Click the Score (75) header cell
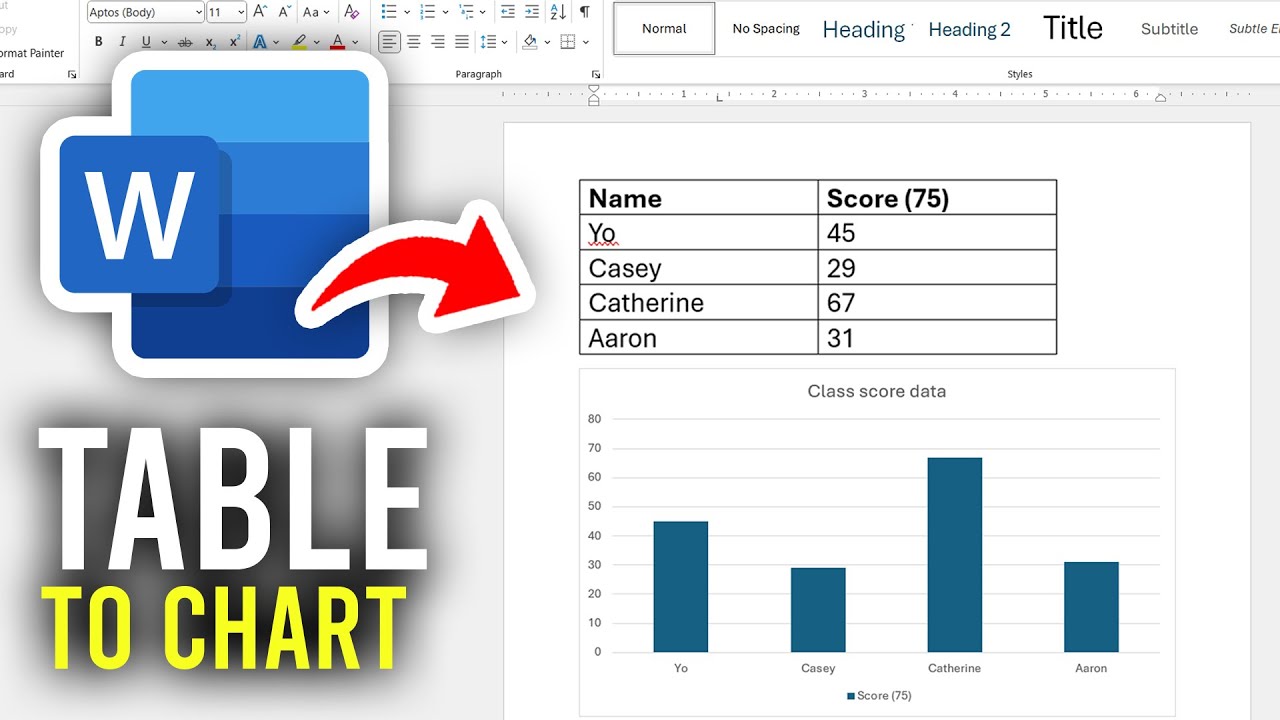Viewport: 1280px width, 720px height. 937,198
